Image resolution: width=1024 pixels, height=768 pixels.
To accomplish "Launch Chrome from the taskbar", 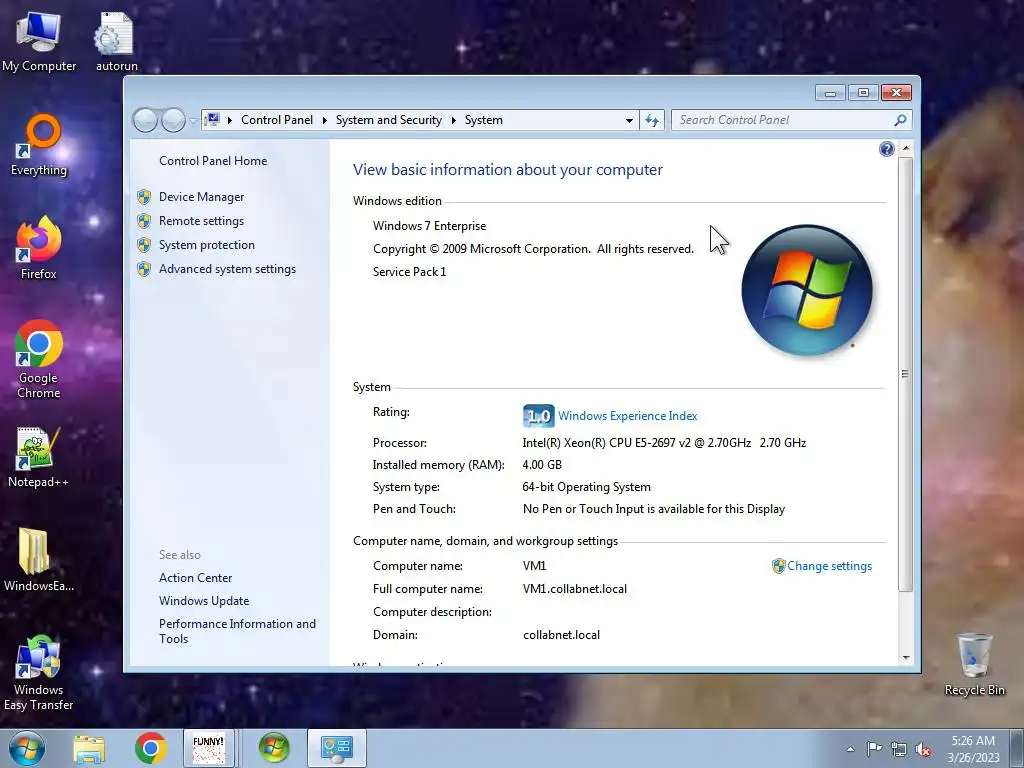I will [x=151, y=748].
